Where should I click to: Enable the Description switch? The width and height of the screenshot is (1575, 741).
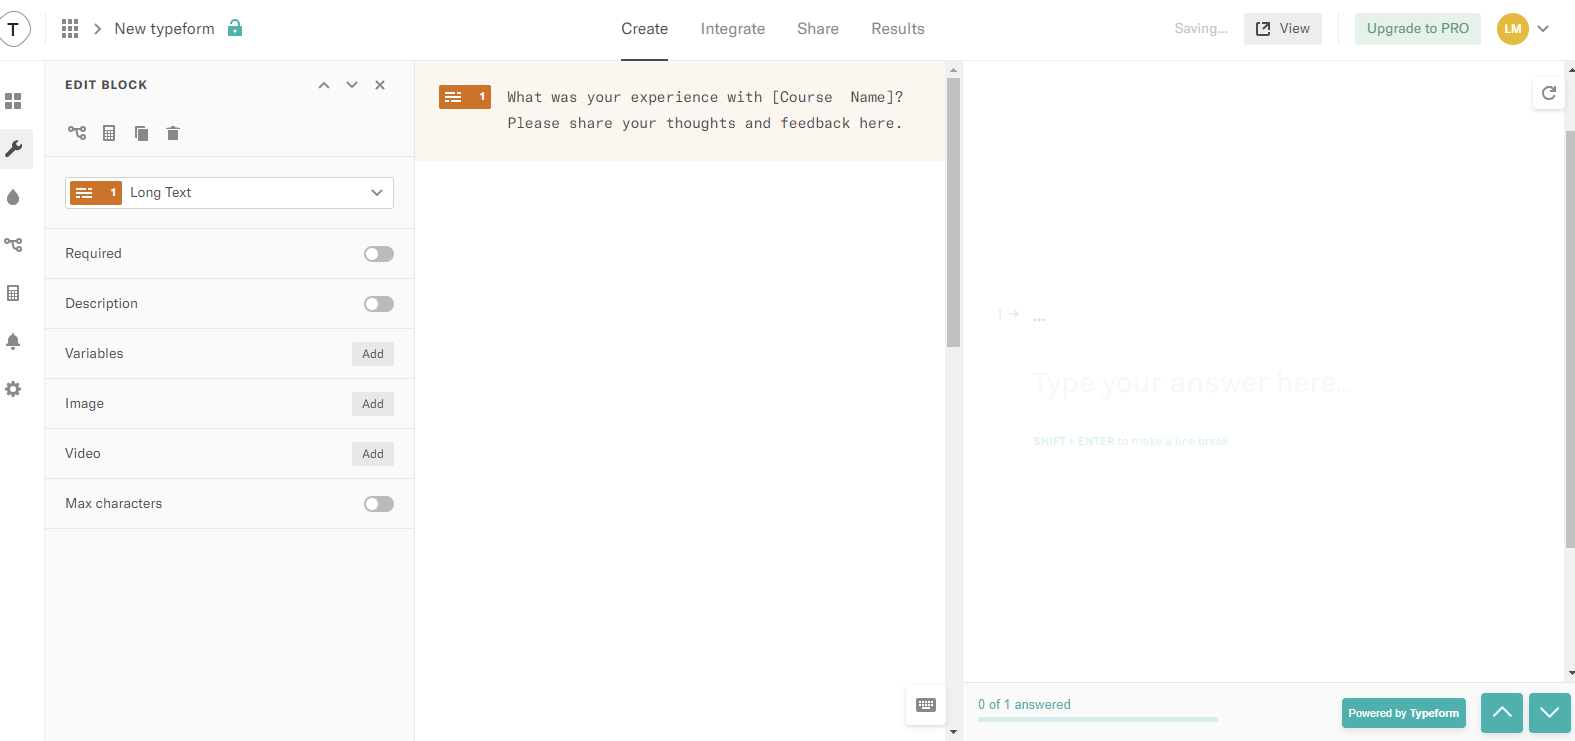379,304
